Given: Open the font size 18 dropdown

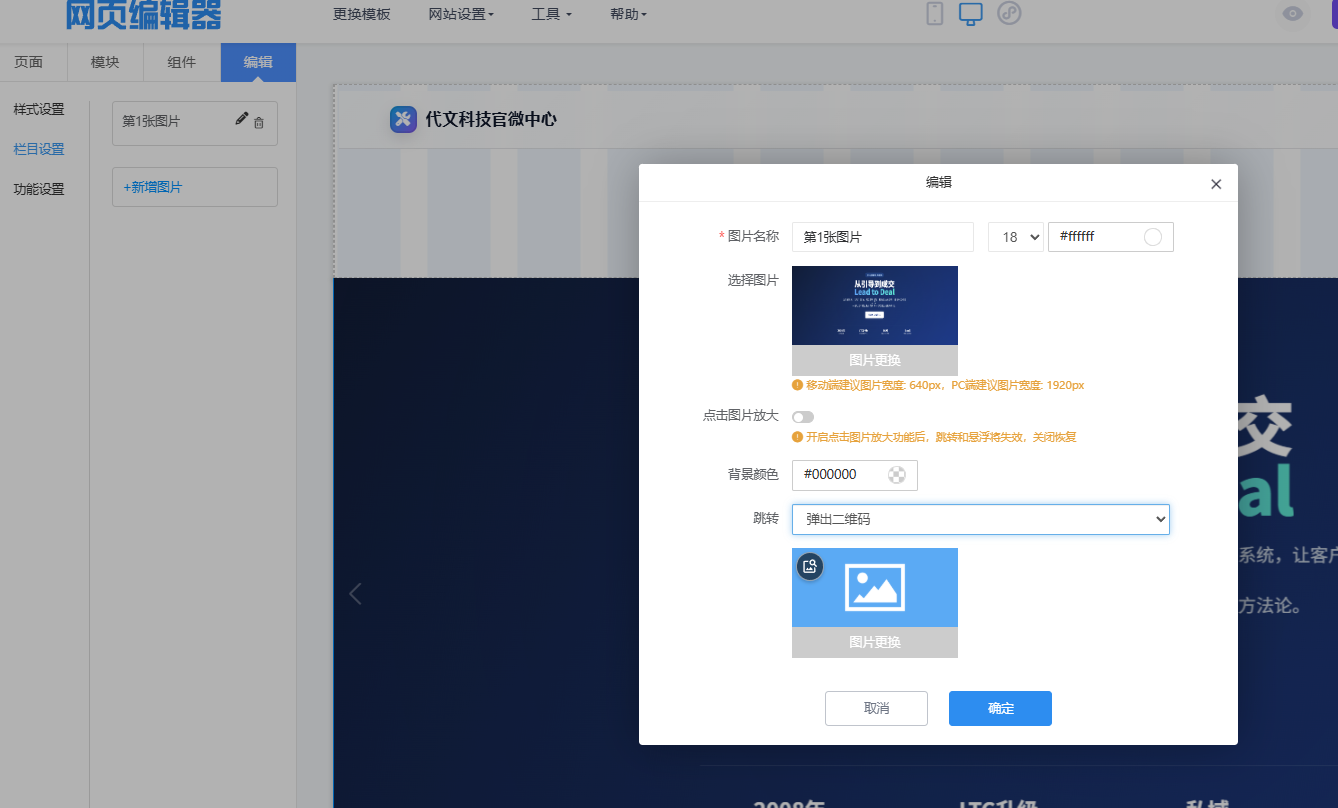Looking at the screenshot, I should 1015,237.
